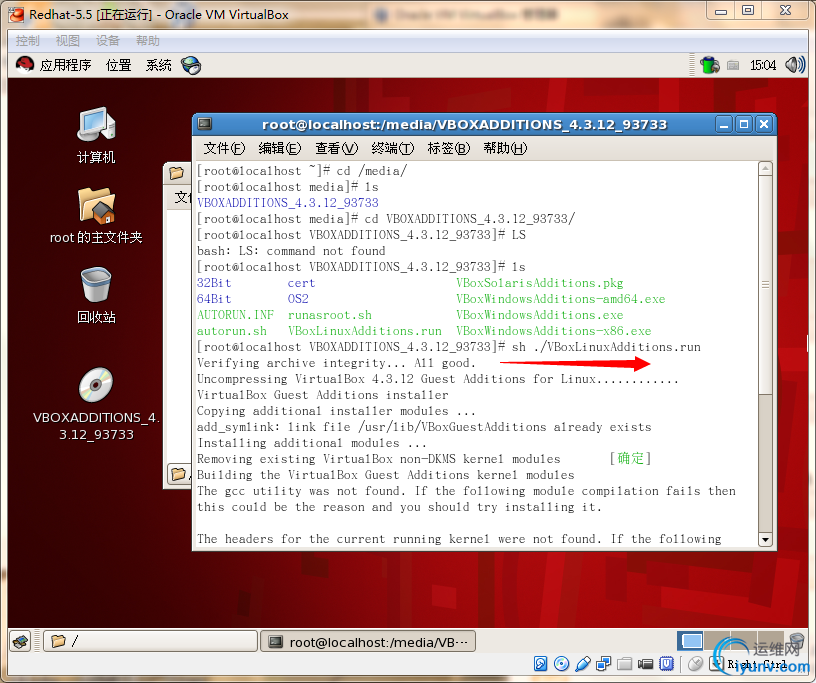This screenshot has height=683, width=816.
Task: Click the VBoxLinuxAdditions.run file name
Action: point(364,331)
